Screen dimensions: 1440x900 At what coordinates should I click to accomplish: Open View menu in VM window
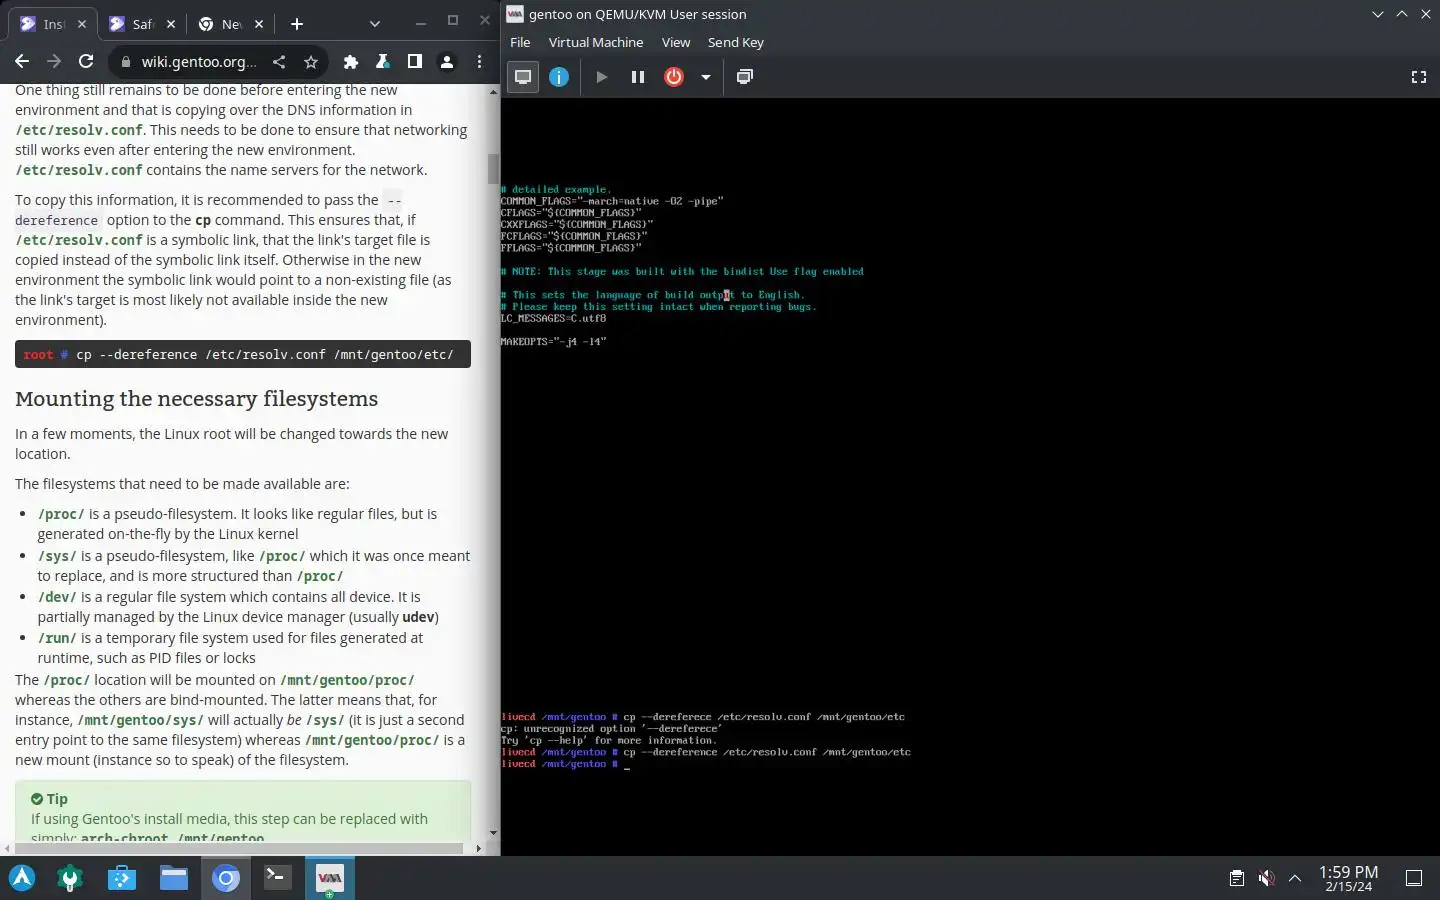pos(676,42)
